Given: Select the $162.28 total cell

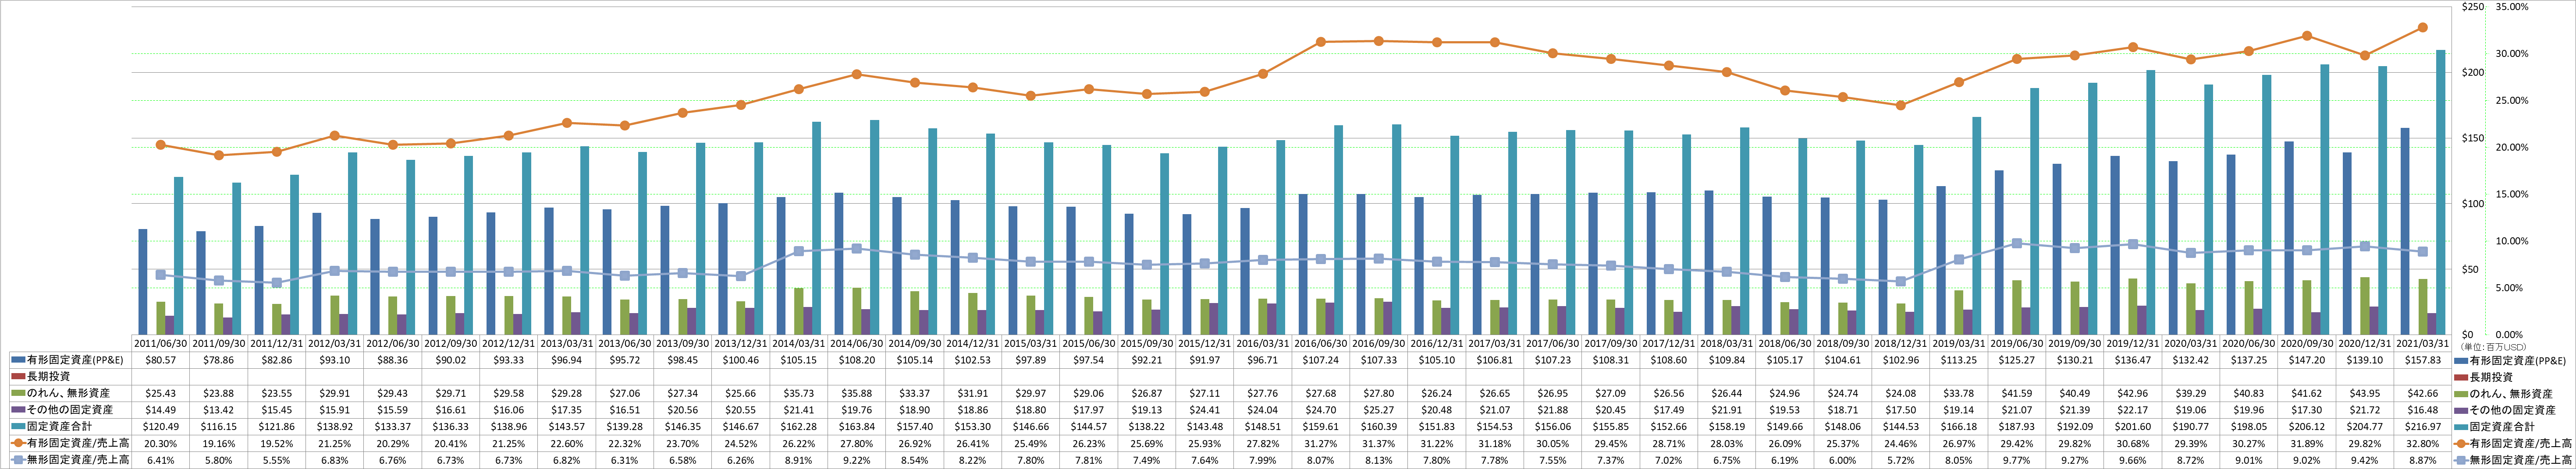Looking at the screenshot, I should click(x=799, y=426).
